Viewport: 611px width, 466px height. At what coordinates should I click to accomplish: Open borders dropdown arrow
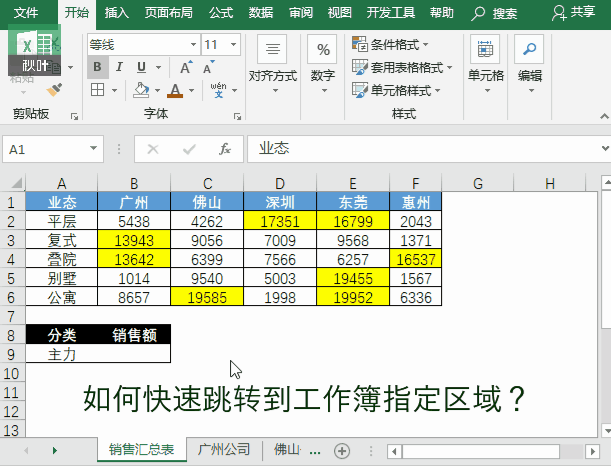115,90
